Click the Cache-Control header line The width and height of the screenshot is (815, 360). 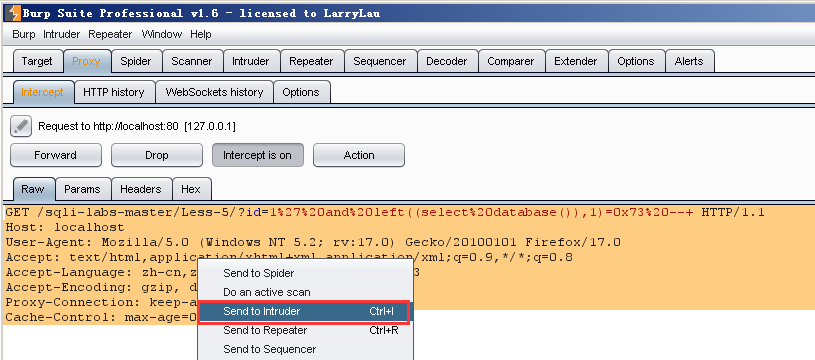pyautogui.click(x=101, y=317)
